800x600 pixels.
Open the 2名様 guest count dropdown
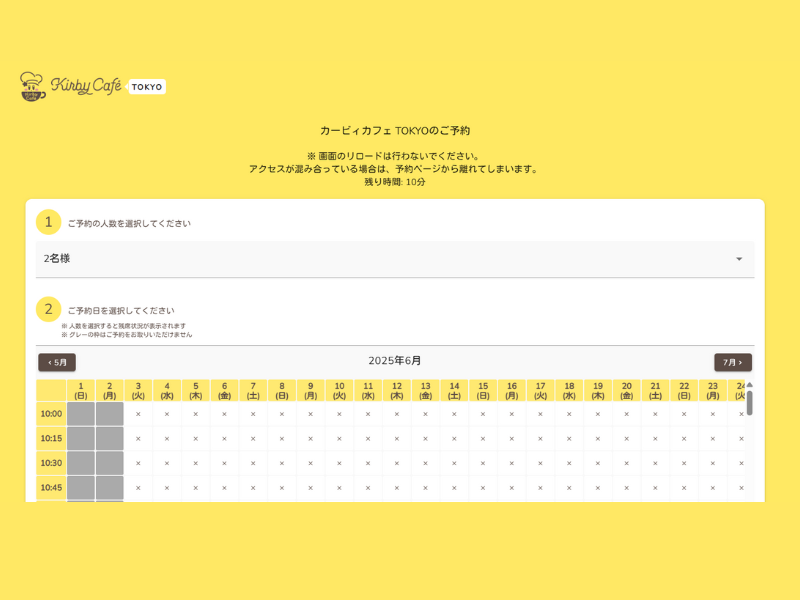pos(395,259)
